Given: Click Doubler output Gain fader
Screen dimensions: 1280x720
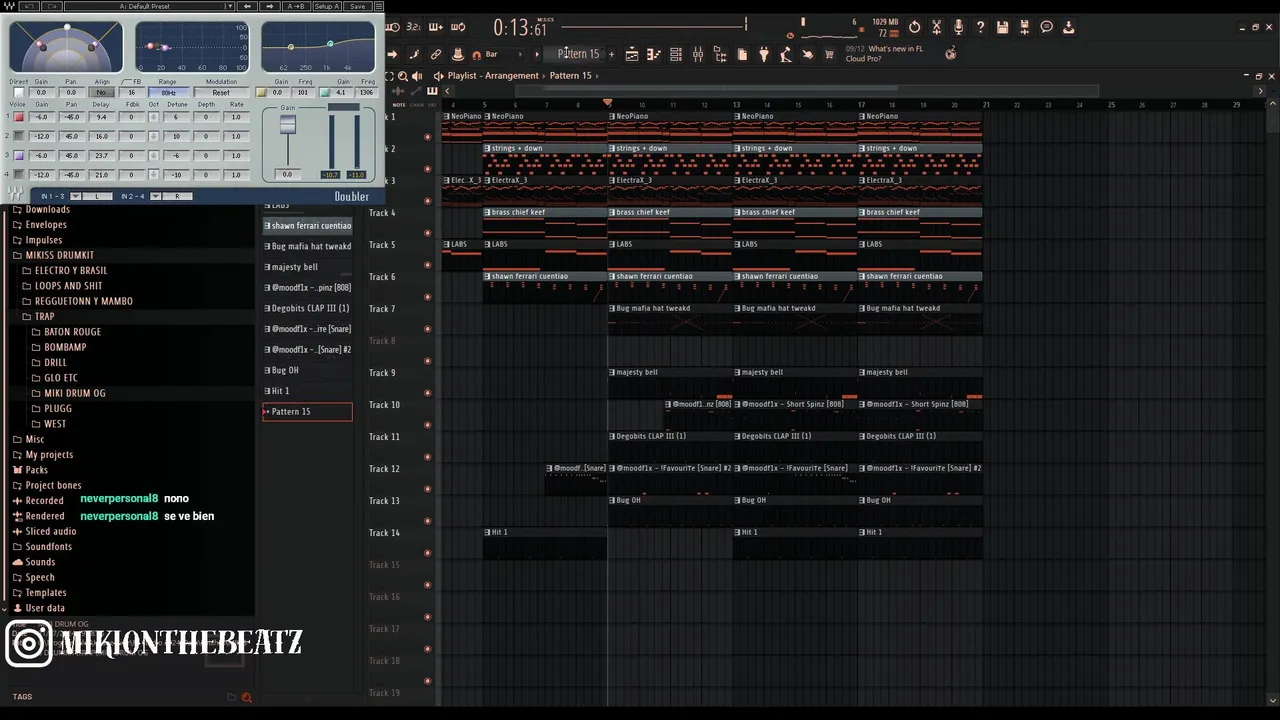Looking at the screenshot, I should point(288,124).
